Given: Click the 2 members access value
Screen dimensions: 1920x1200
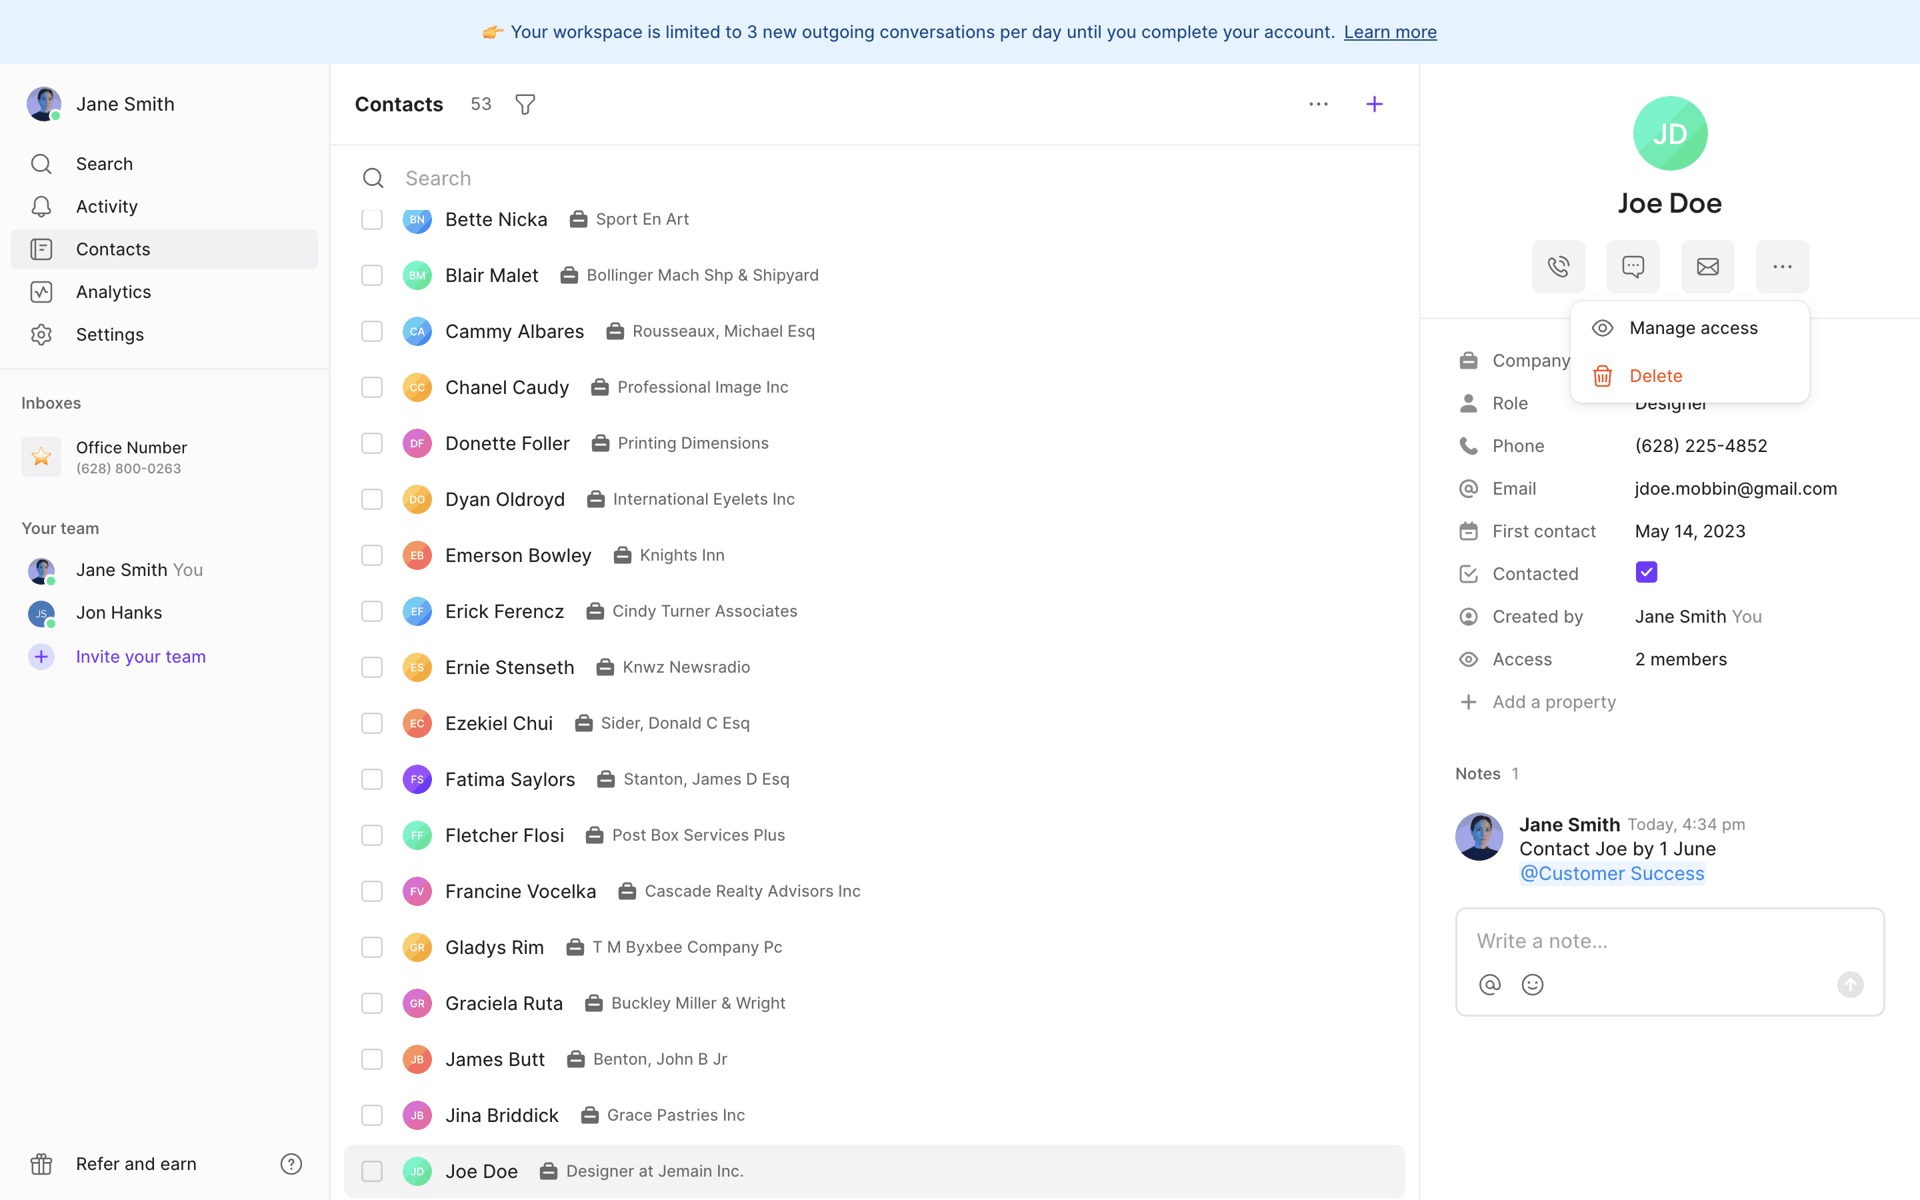Looking at the screenshot, I should [1681, 660].
